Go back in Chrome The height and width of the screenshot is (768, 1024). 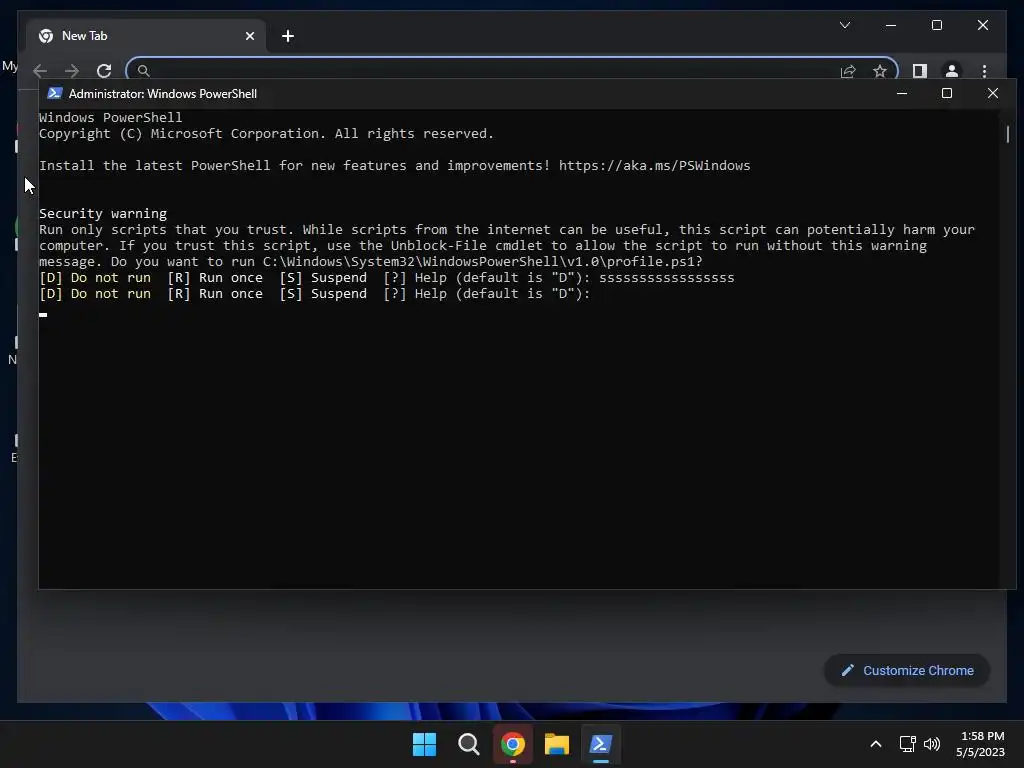(40, 71)
